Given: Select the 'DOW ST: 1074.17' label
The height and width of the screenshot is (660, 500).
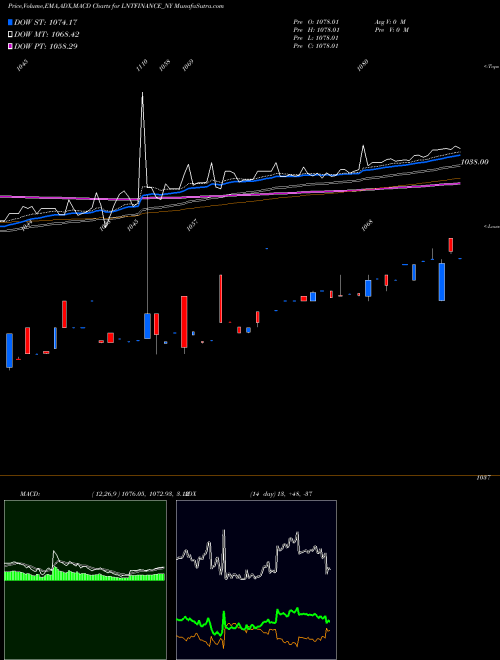Looking at the screenshot, I should [45, 22].
